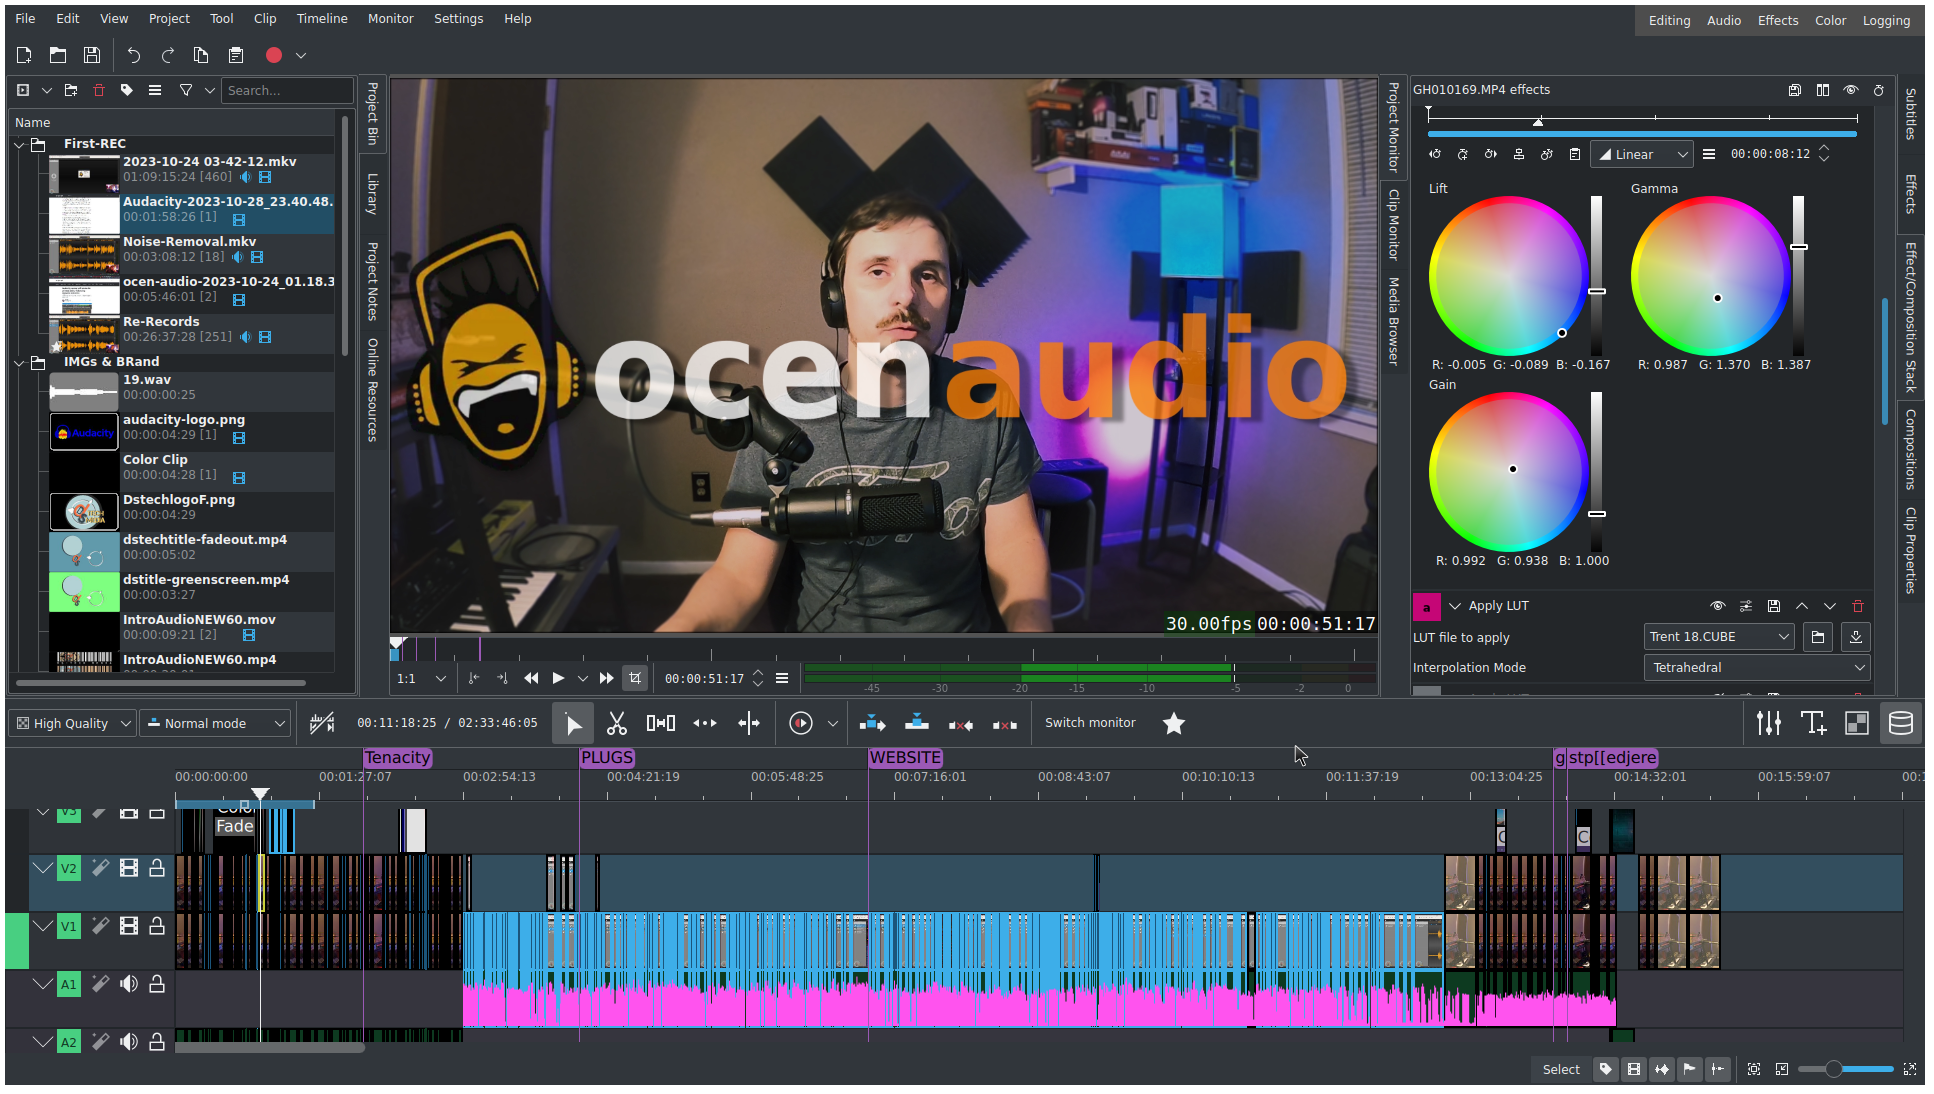
Task: Click Overwrite clip zone in timeline icon
Action: 917,723
